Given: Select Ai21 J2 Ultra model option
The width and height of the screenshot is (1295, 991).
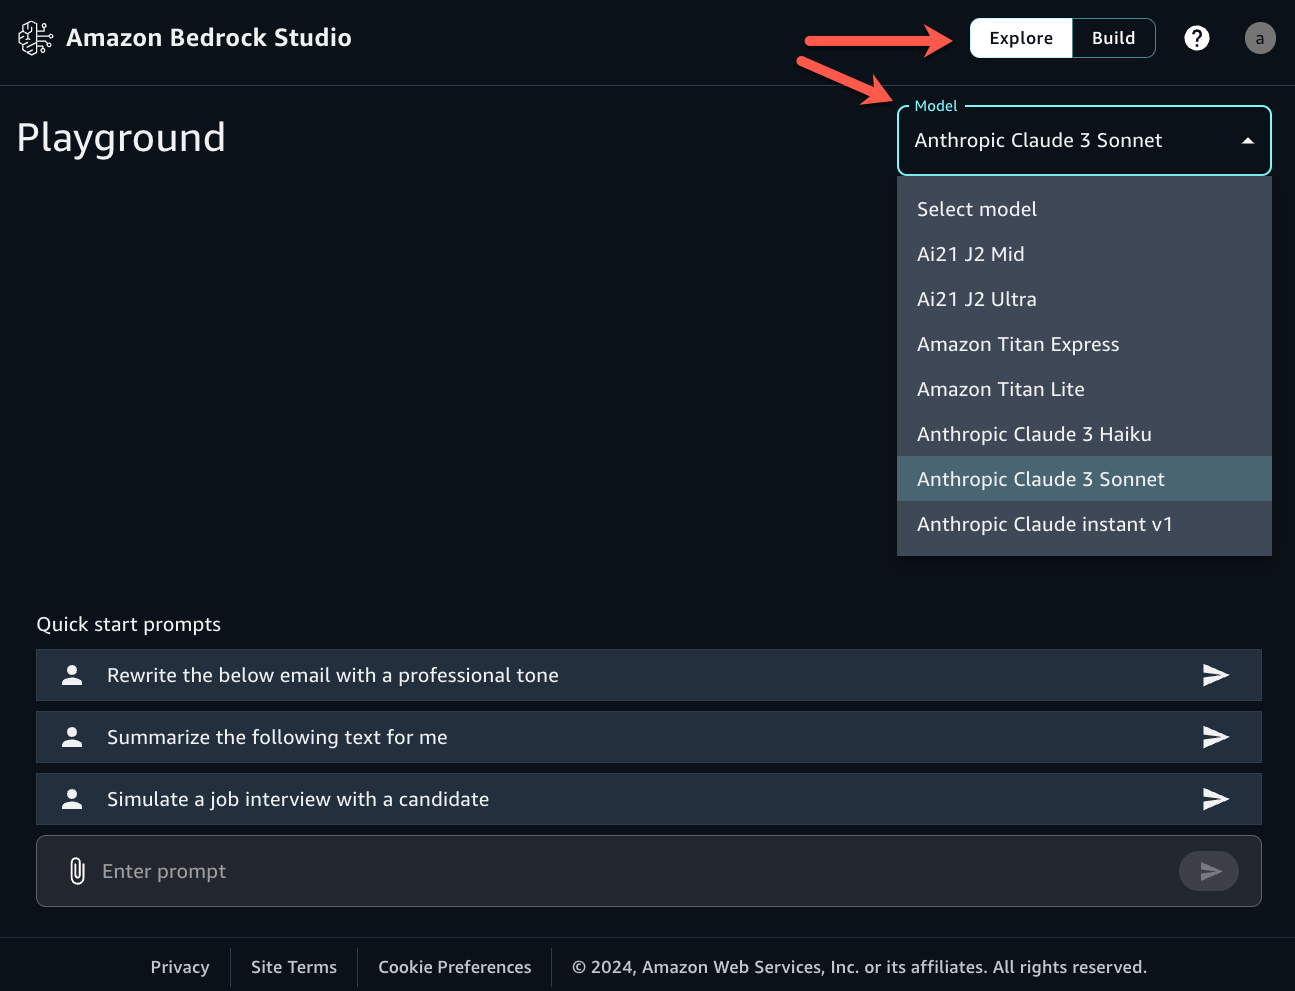Looking at the screenshot, I should point(976,299).
